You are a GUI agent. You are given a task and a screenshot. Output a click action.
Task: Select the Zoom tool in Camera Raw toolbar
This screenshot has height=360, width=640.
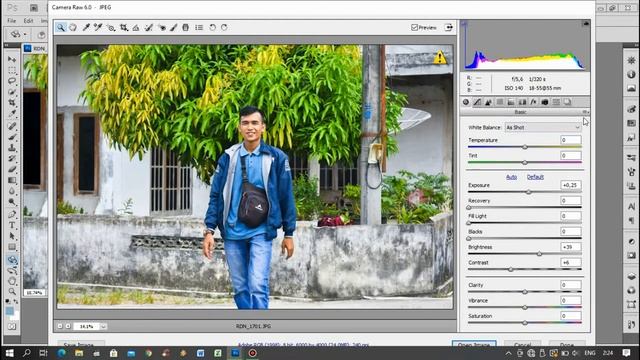pos(61,27)
